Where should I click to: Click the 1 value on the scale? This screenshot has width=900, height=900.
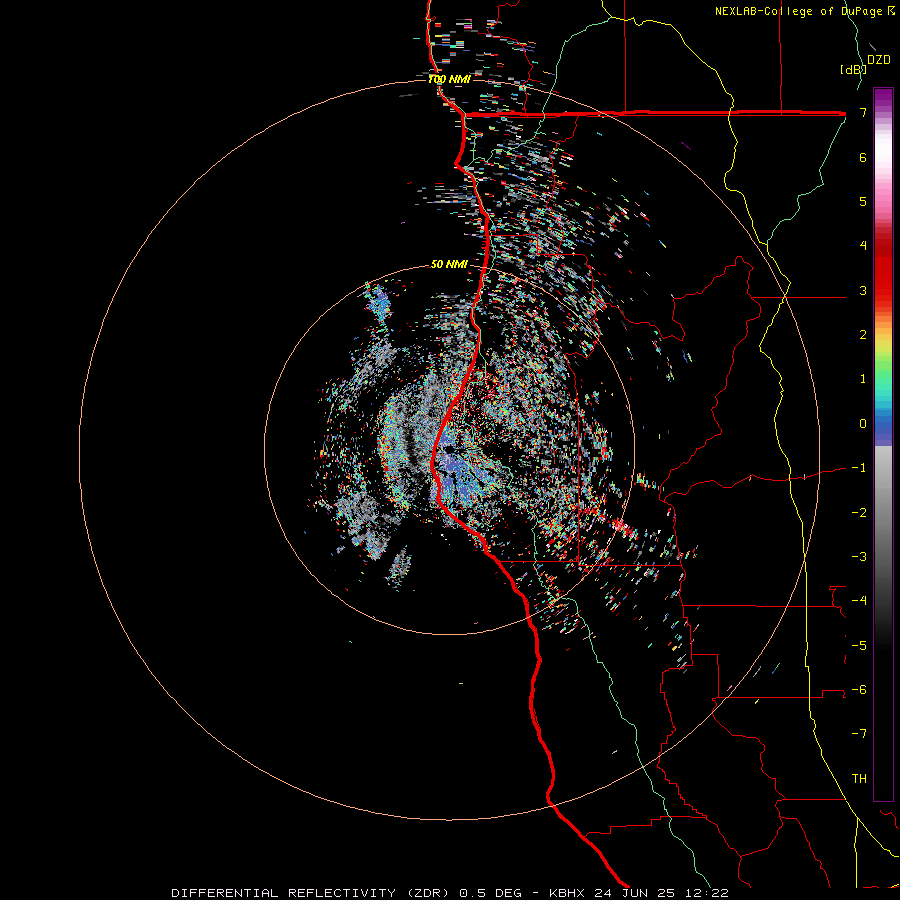pyautogui.click(x=863, y=379)
